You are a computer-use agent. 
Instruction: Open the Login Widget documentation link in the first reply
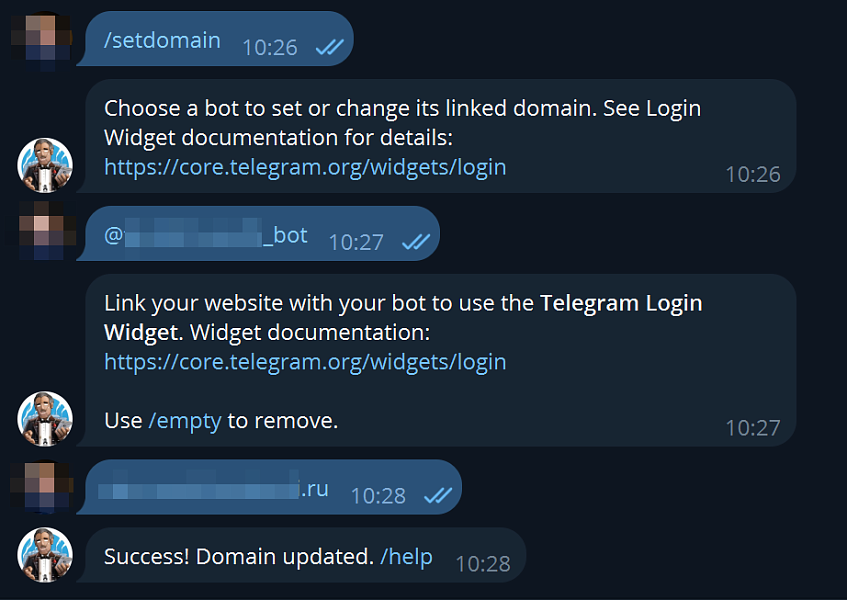pos(304,168)
